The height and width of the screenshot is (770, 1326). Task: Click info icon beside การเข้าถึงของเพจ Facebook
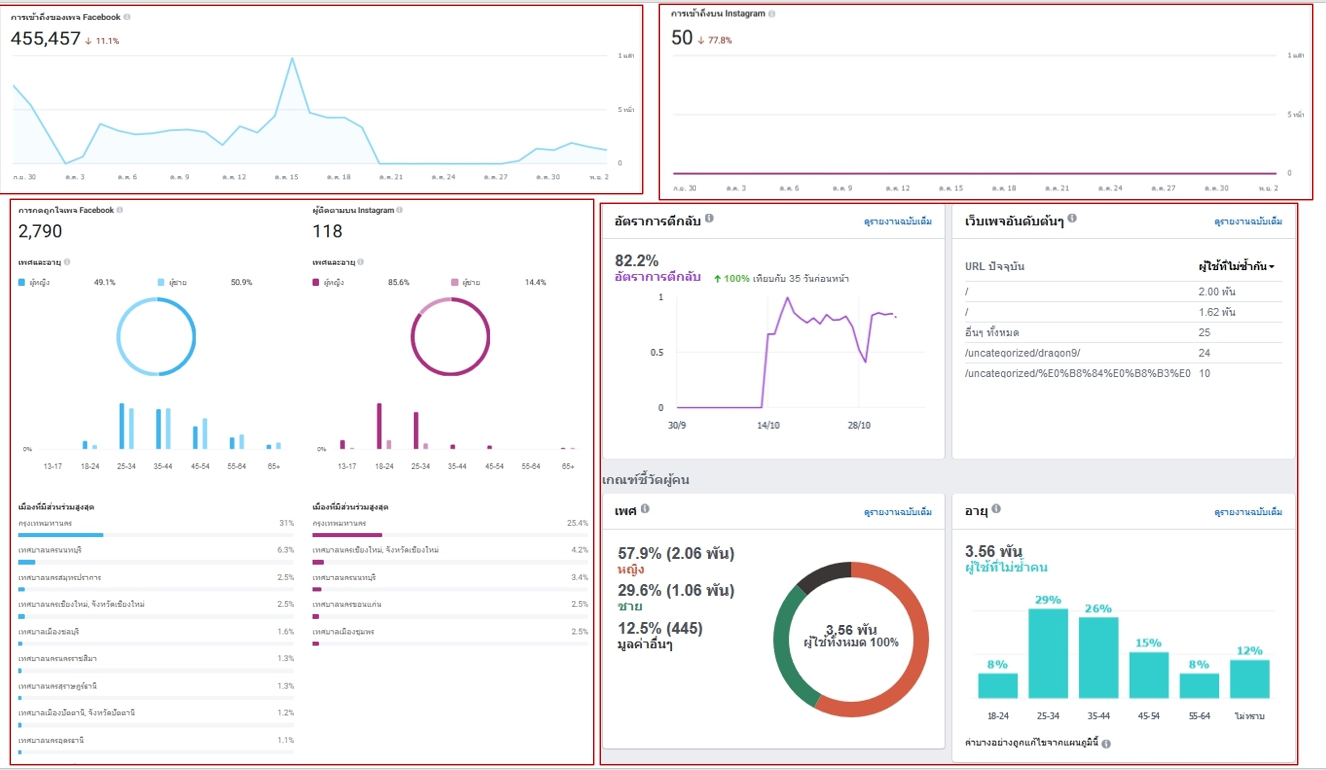coord(127,17)
